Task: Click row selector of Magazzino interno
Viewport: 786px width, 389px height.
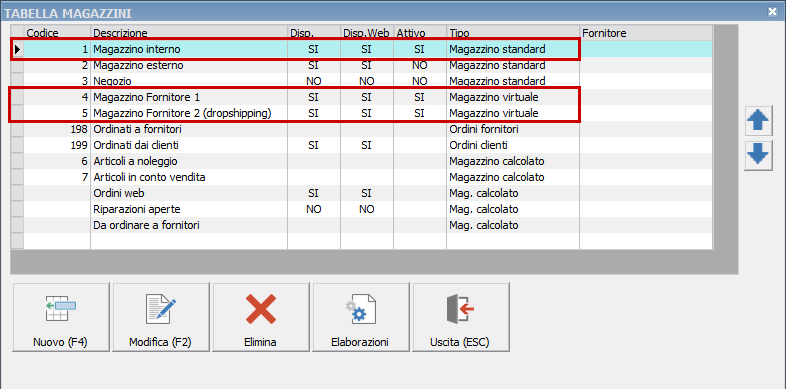Action: 18,50
